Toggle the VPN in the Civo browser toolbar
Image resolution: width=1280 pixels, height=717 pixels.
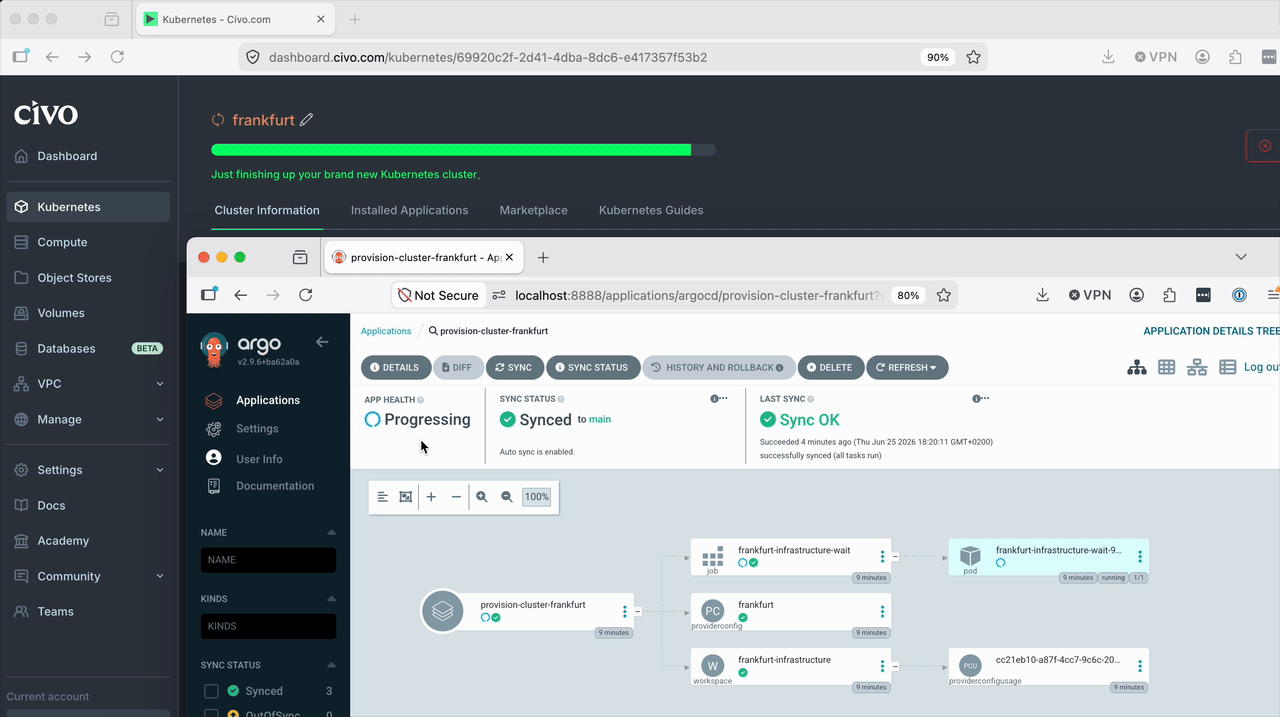click(1155, 57)
